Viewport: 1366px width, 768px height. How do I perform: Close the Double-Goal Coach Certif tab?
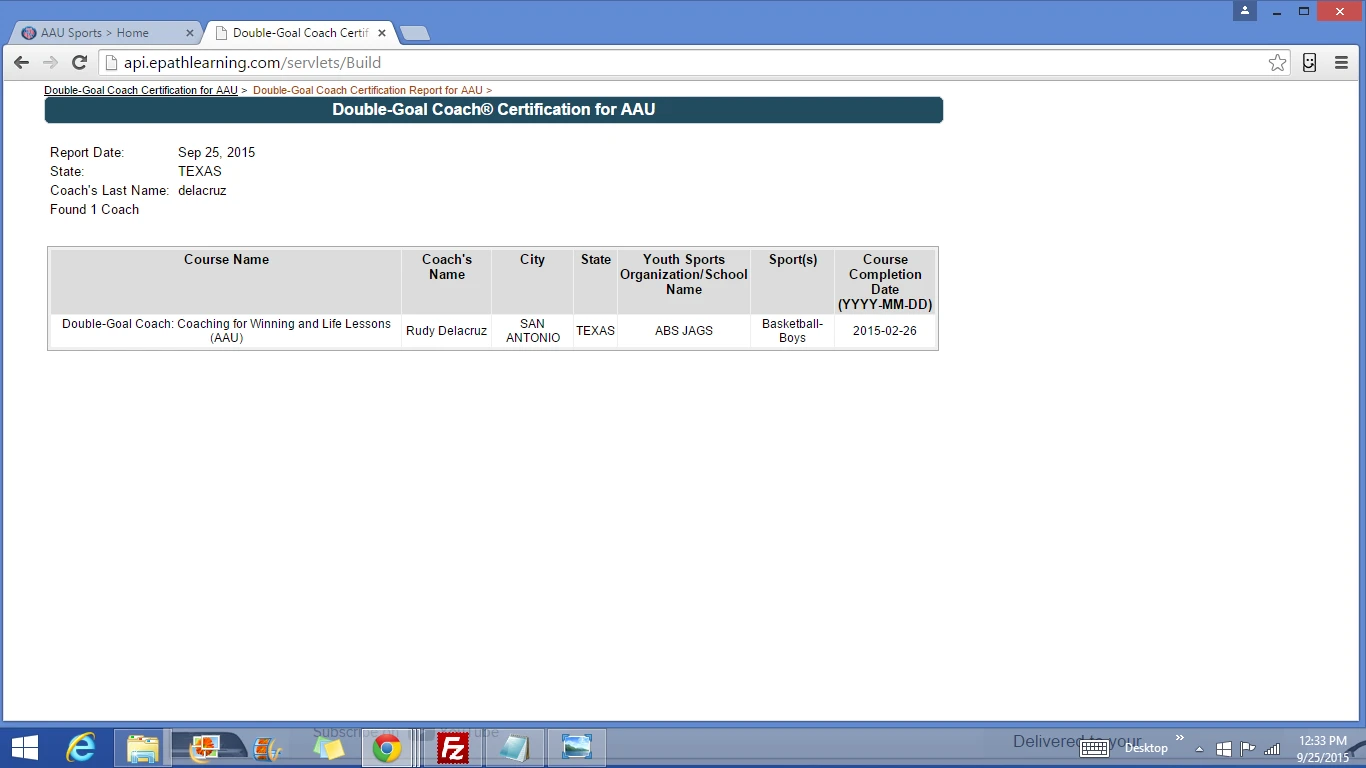[382, 33]
